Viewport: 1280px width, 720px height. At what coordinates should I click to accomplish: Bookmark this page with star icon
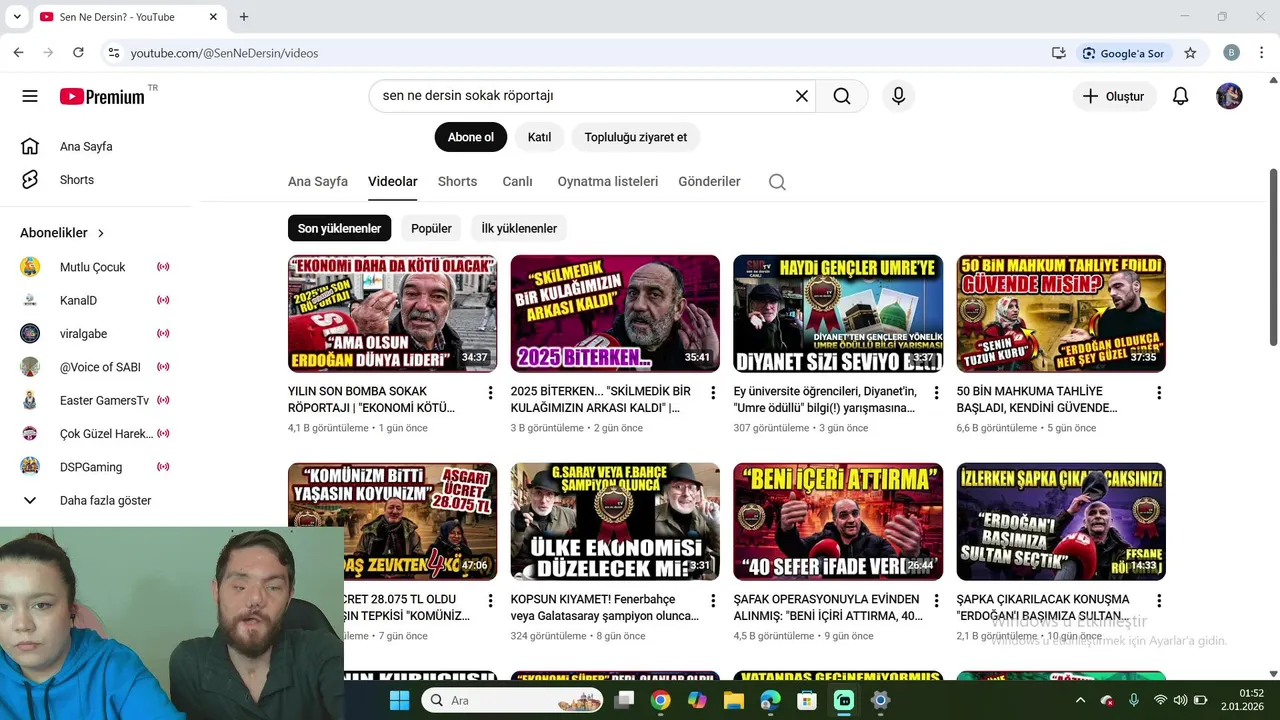click(1190, 53)
